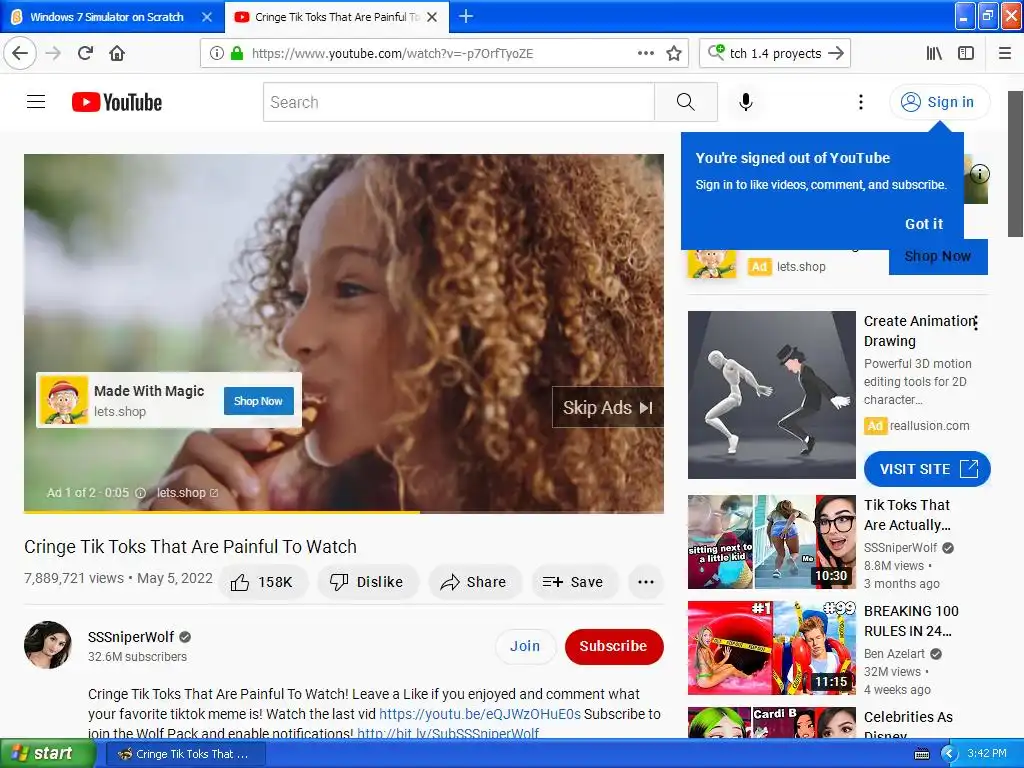Open the Celebrities As Disney video title
The width and height of the screenshot is (1024, 768).
(908, 726)
